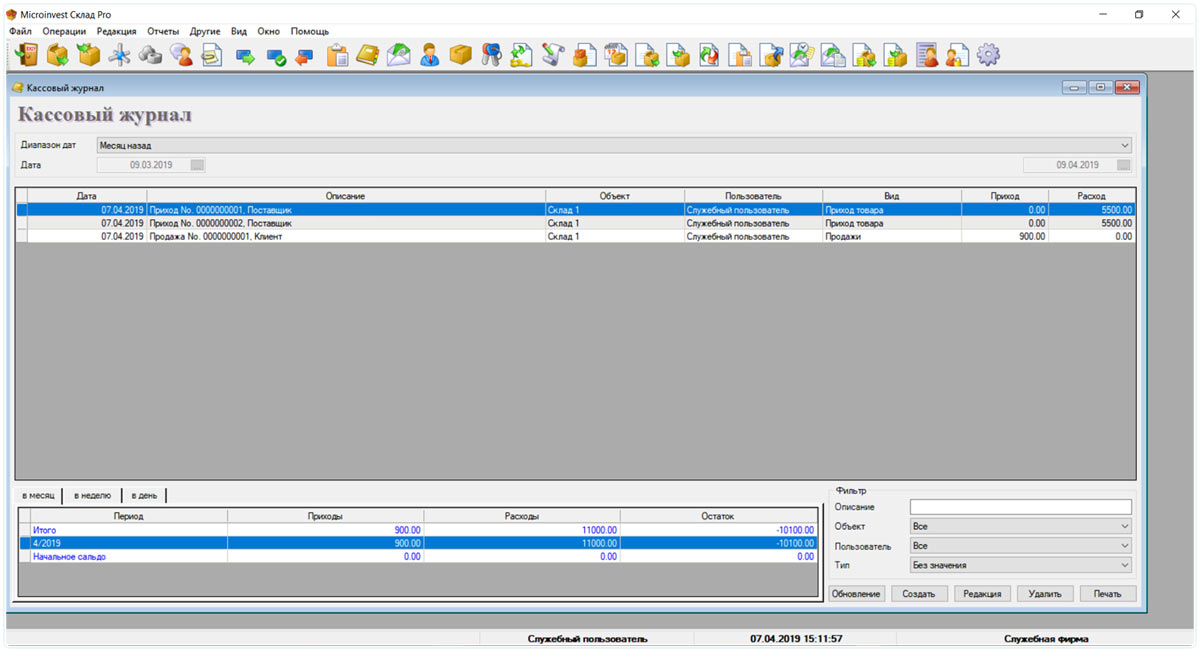The height and width of the screenshot is (653, 1200).
Task: Expand the Тип filter dropdown
Action: click(x=1125, y=565)
